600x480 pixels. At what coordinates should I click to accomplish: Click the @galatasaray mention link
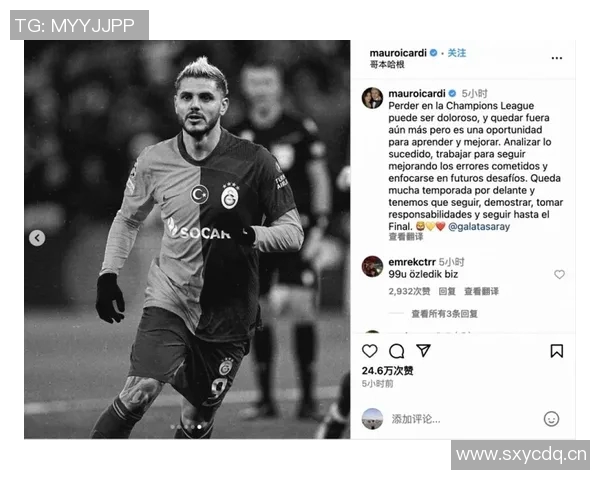(479, 227)
